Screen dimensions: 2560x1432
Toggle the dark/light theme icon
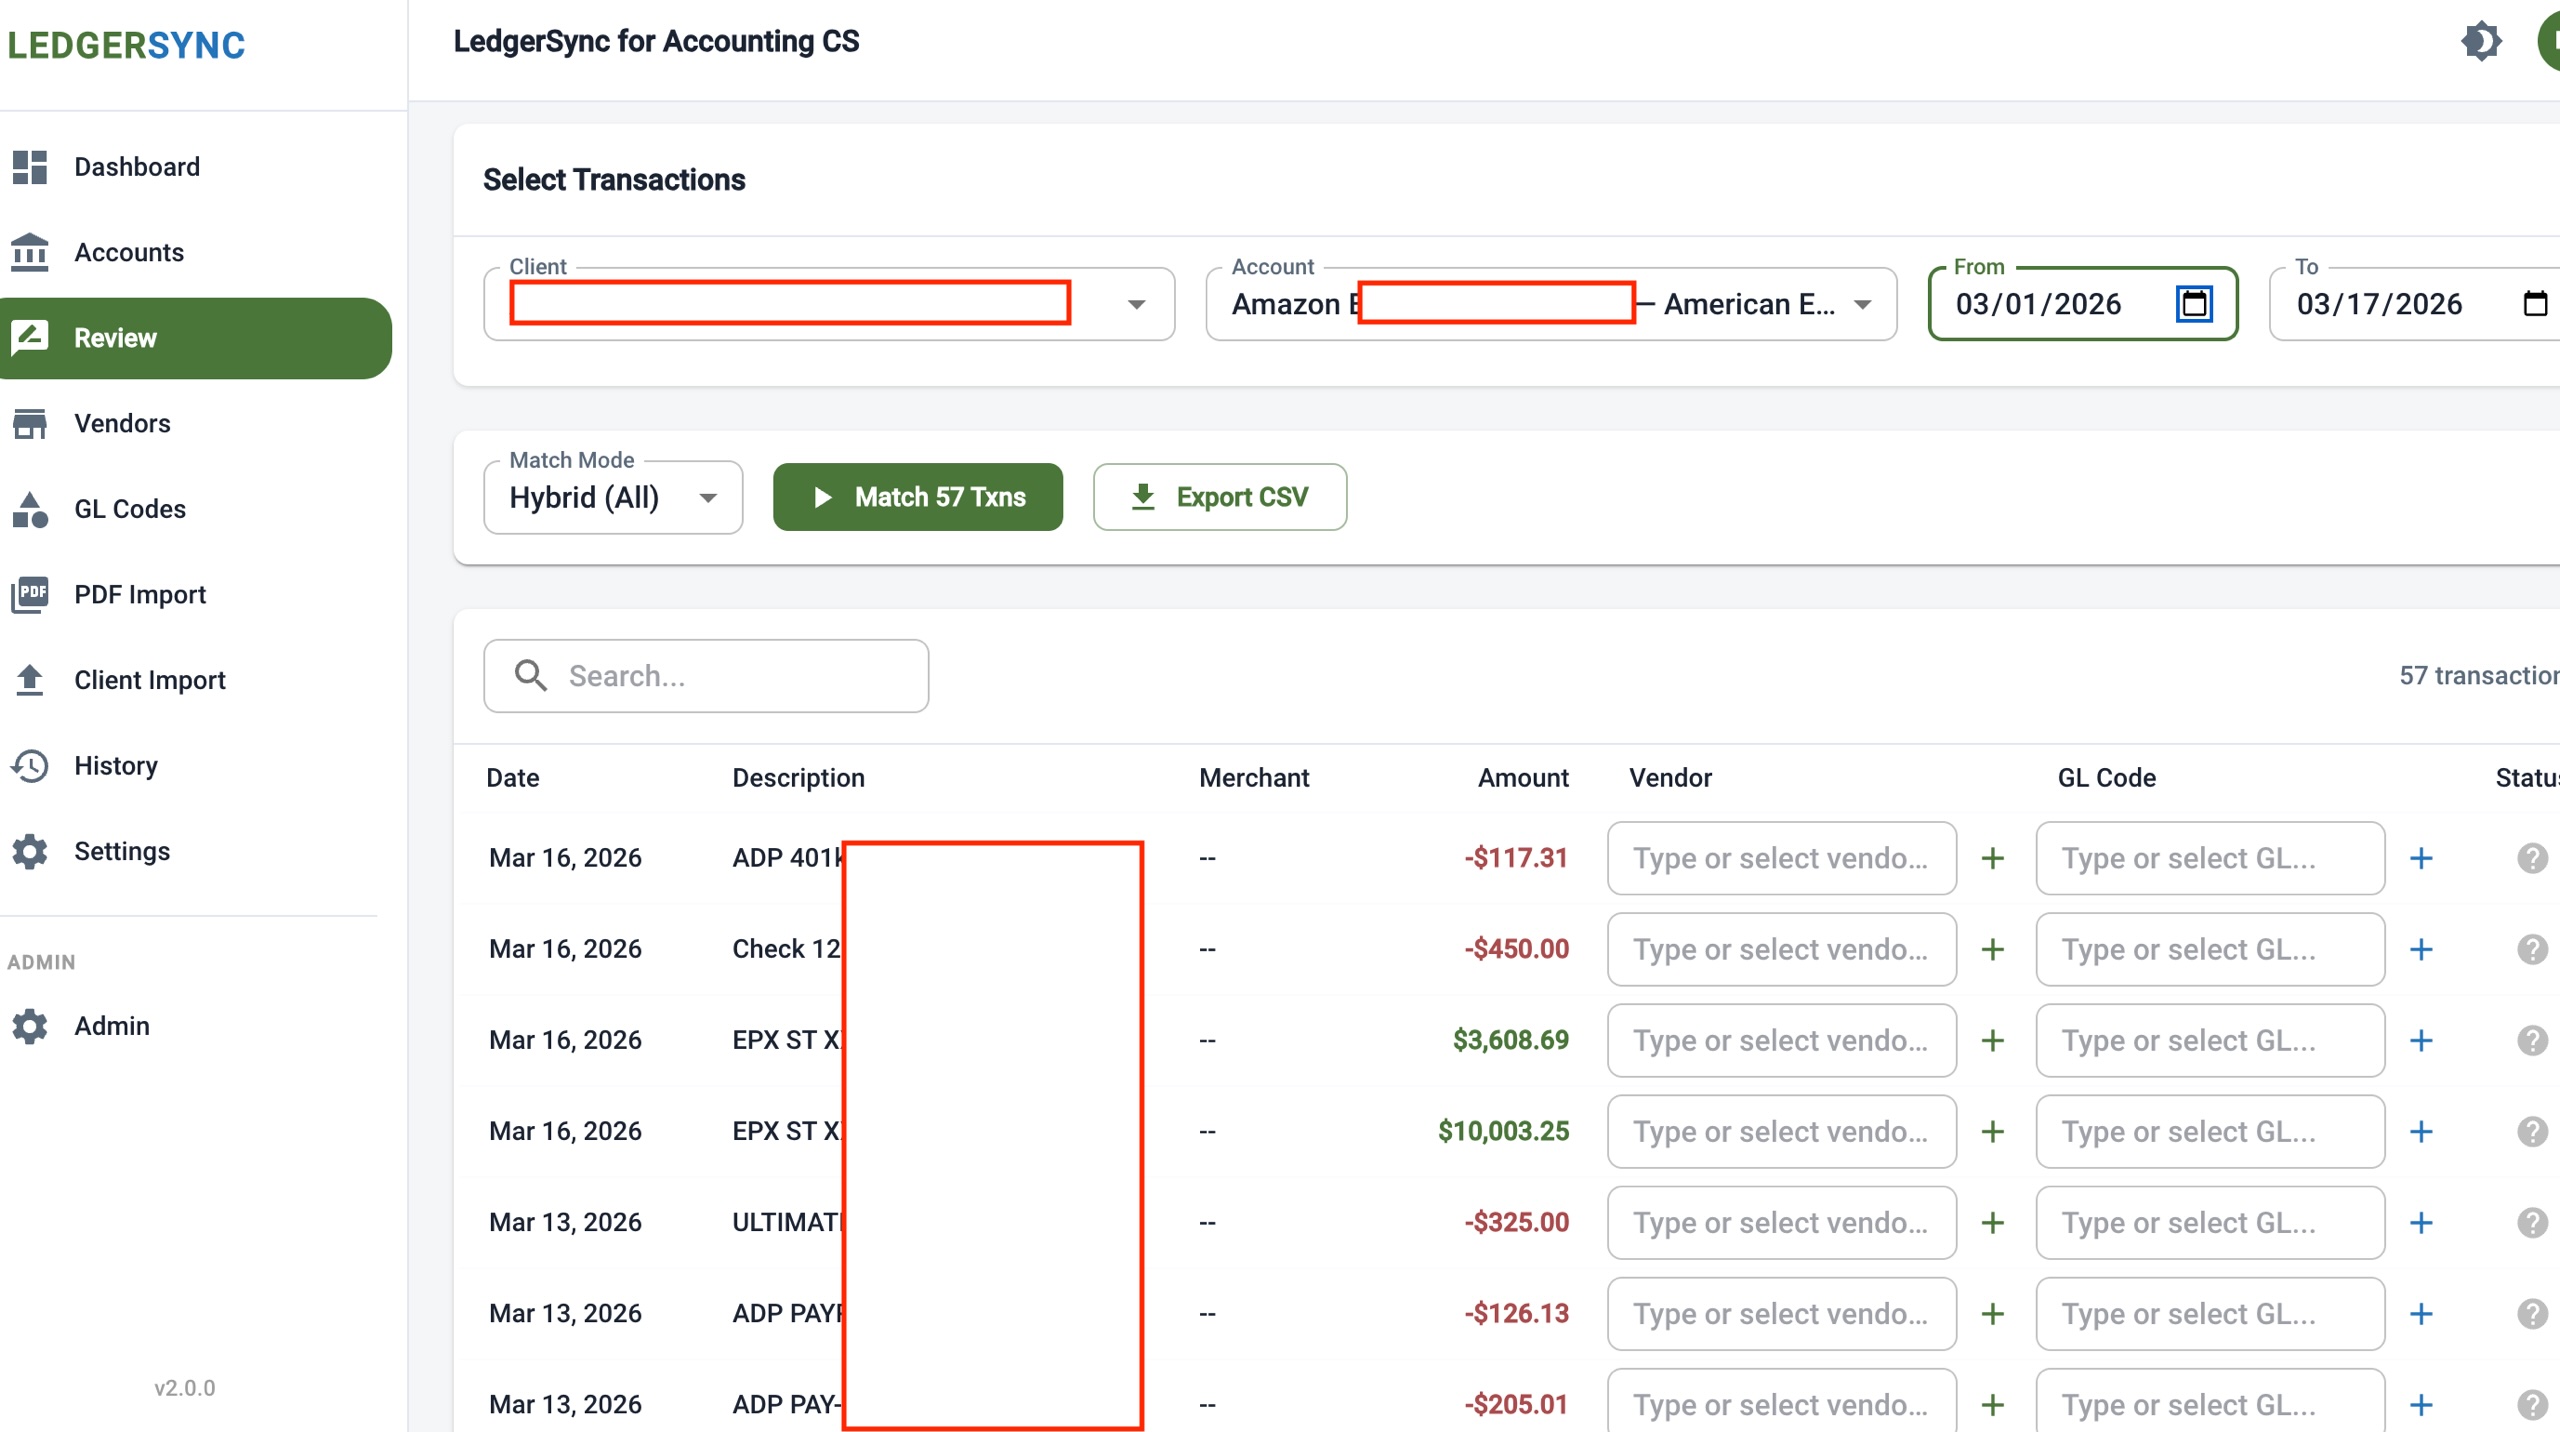pyautogui.click(x=2481, y=42)
